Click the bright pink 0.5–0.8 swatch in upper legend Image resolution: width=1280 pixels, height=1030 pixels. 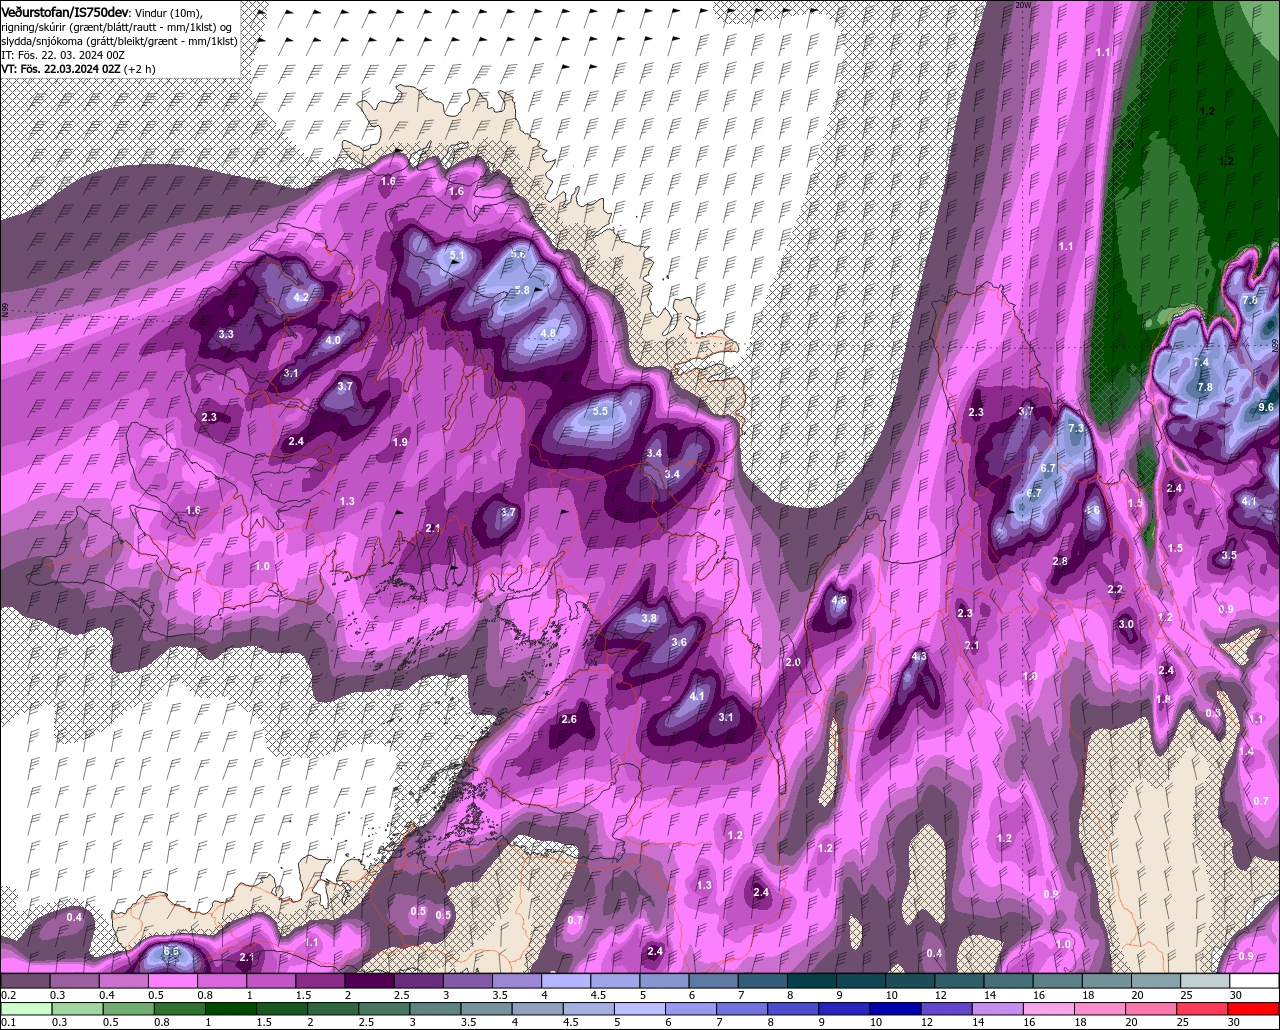(174, 981)
